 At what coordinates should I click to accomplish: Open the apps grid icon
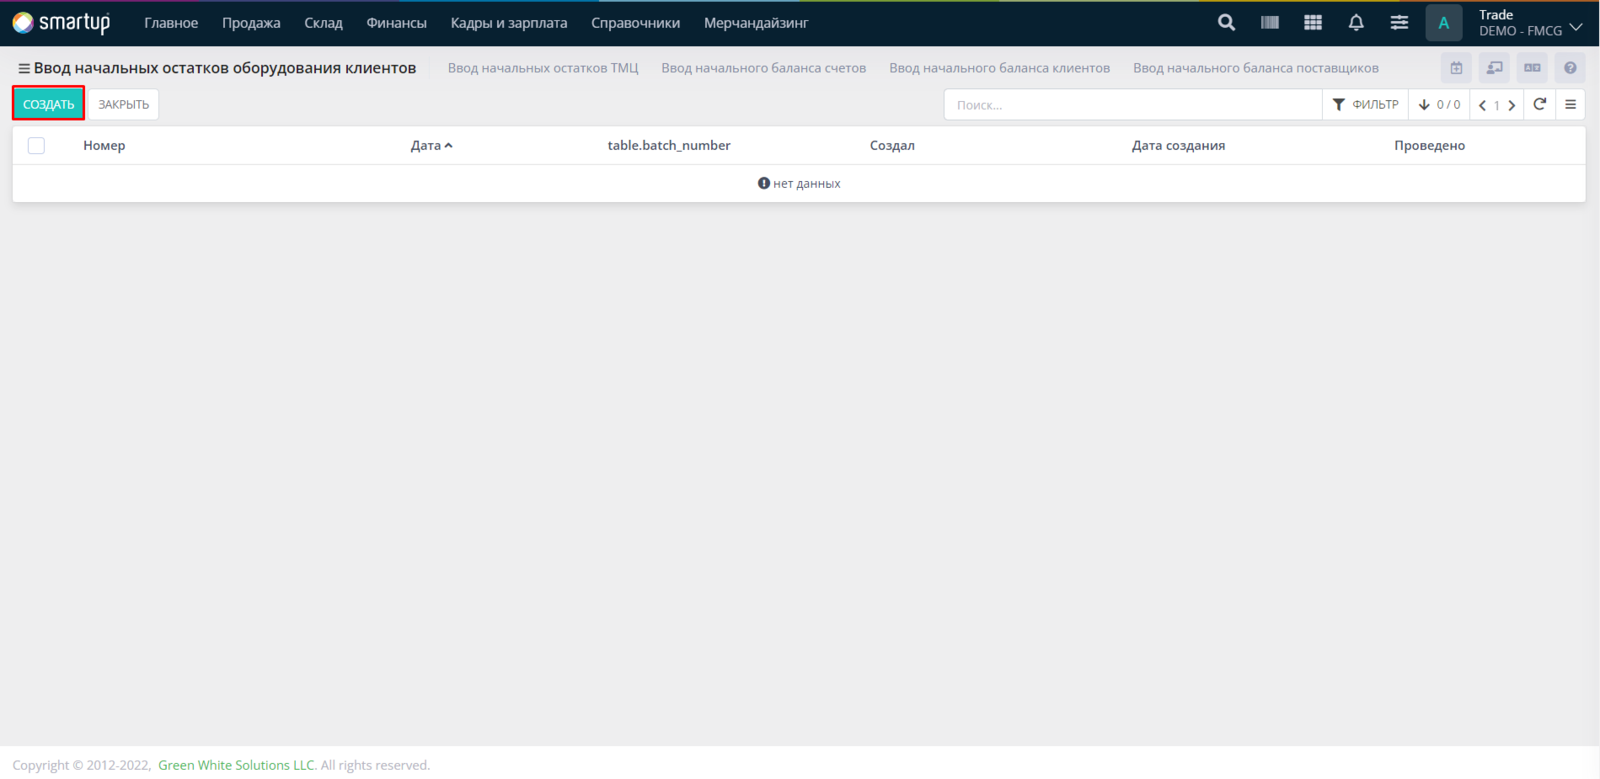1313,22
